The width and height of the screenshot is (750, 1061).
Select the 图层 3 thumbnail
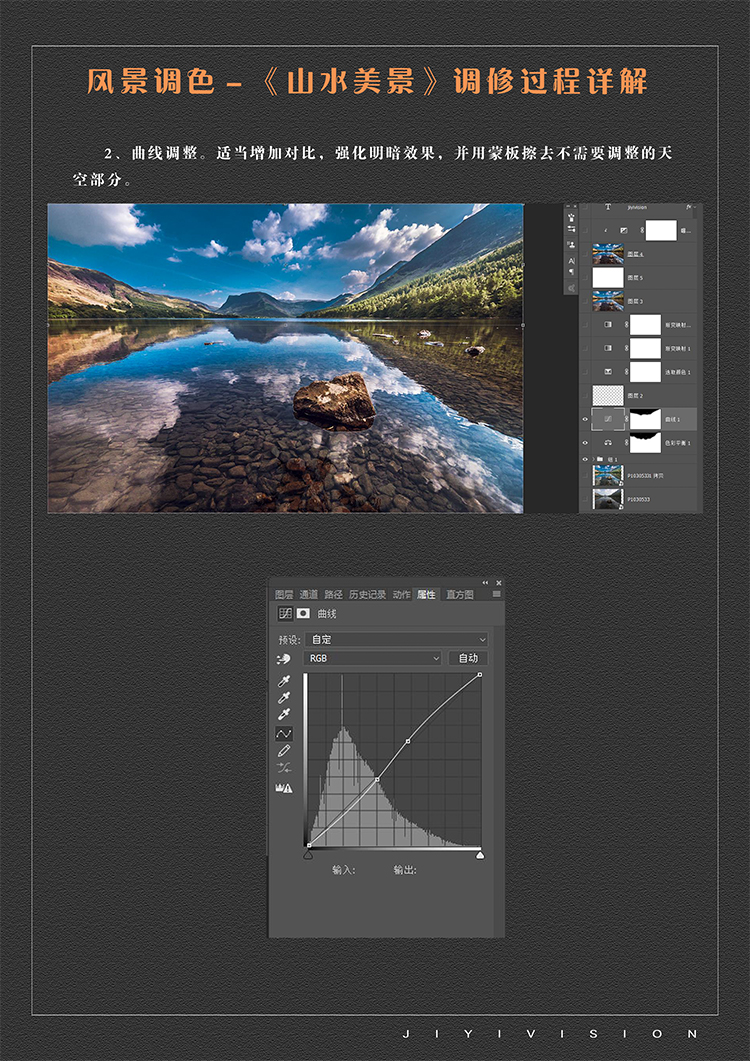[x=607, y=301]
